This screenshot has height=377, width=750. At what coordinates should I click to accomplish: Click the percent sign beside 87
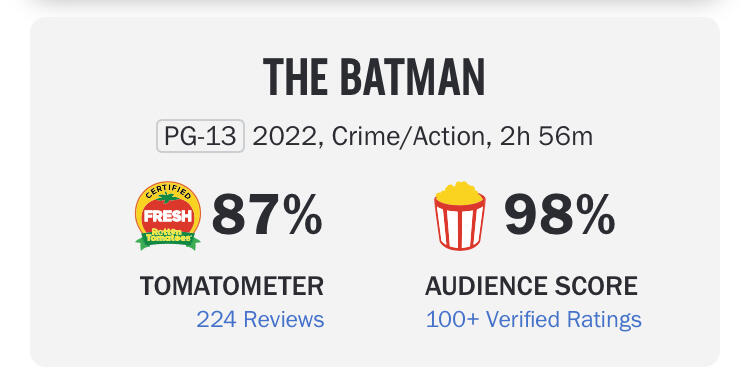coord(302,214)
